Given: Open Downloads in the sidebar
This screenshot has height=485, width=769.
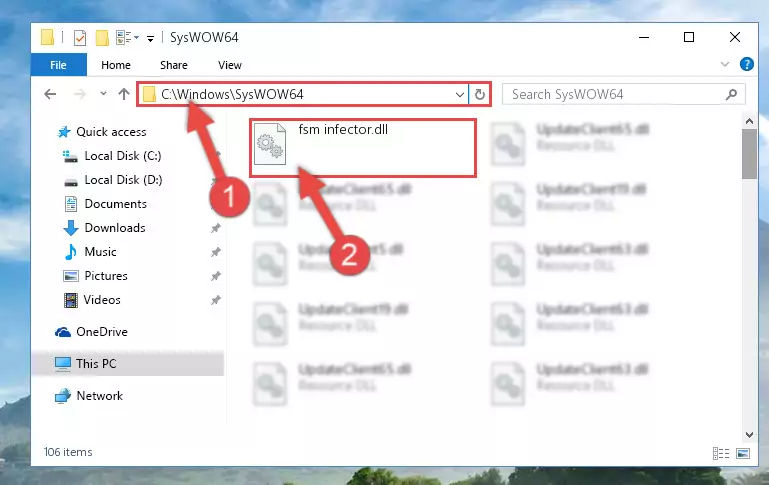Looking at the screenshot, I should coord(104,228).
